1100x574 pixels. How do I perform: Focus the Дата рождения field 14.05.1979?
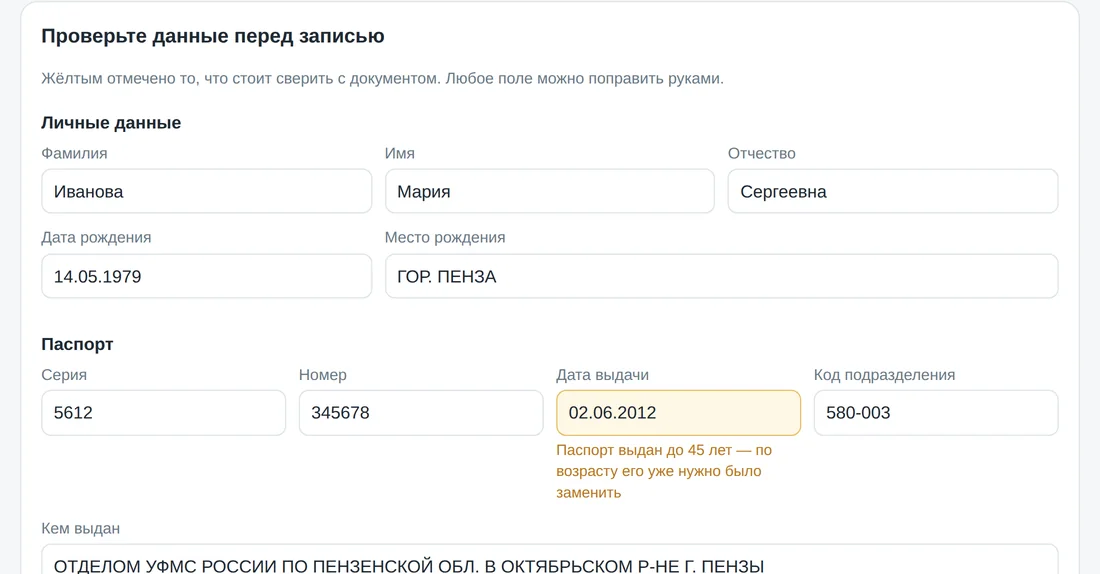coord(206,276)
